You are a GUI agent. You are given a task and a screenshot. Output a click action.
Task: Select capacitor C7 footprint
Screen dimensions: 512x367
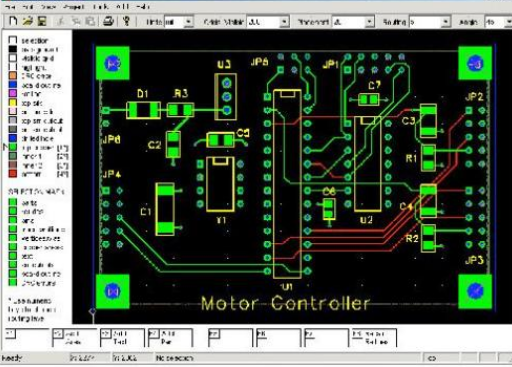point(368,99)
